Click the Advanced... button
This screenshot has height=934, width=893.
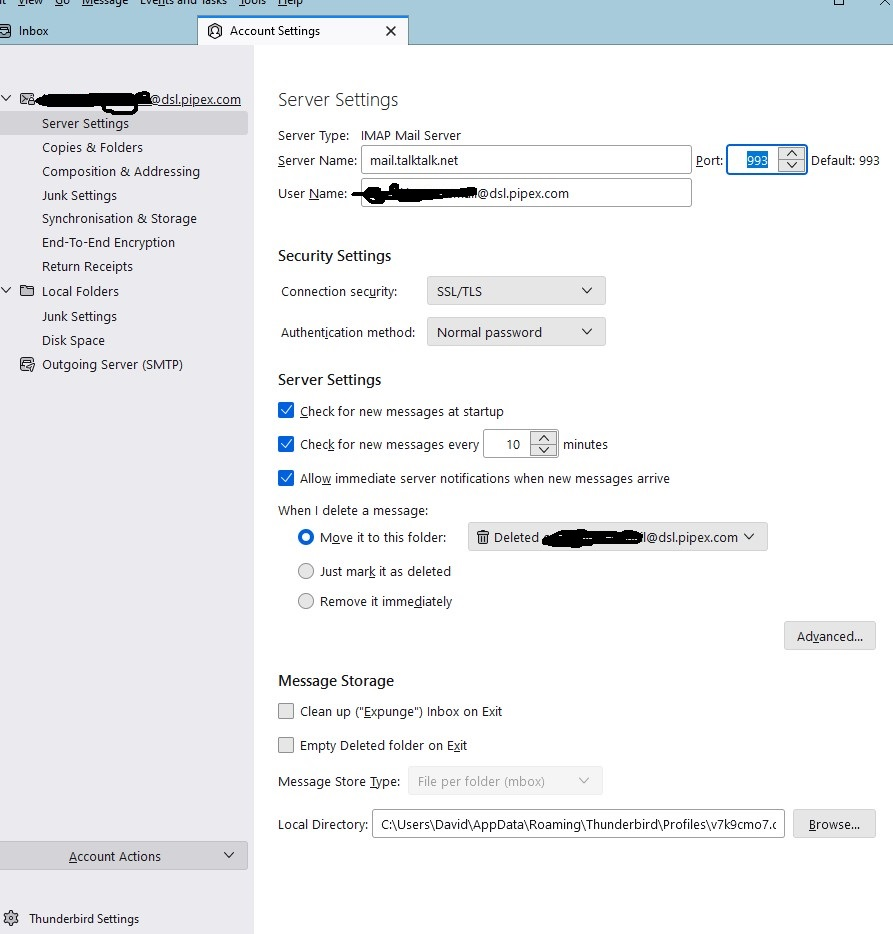pyautogui.click(x=829, y=636)
